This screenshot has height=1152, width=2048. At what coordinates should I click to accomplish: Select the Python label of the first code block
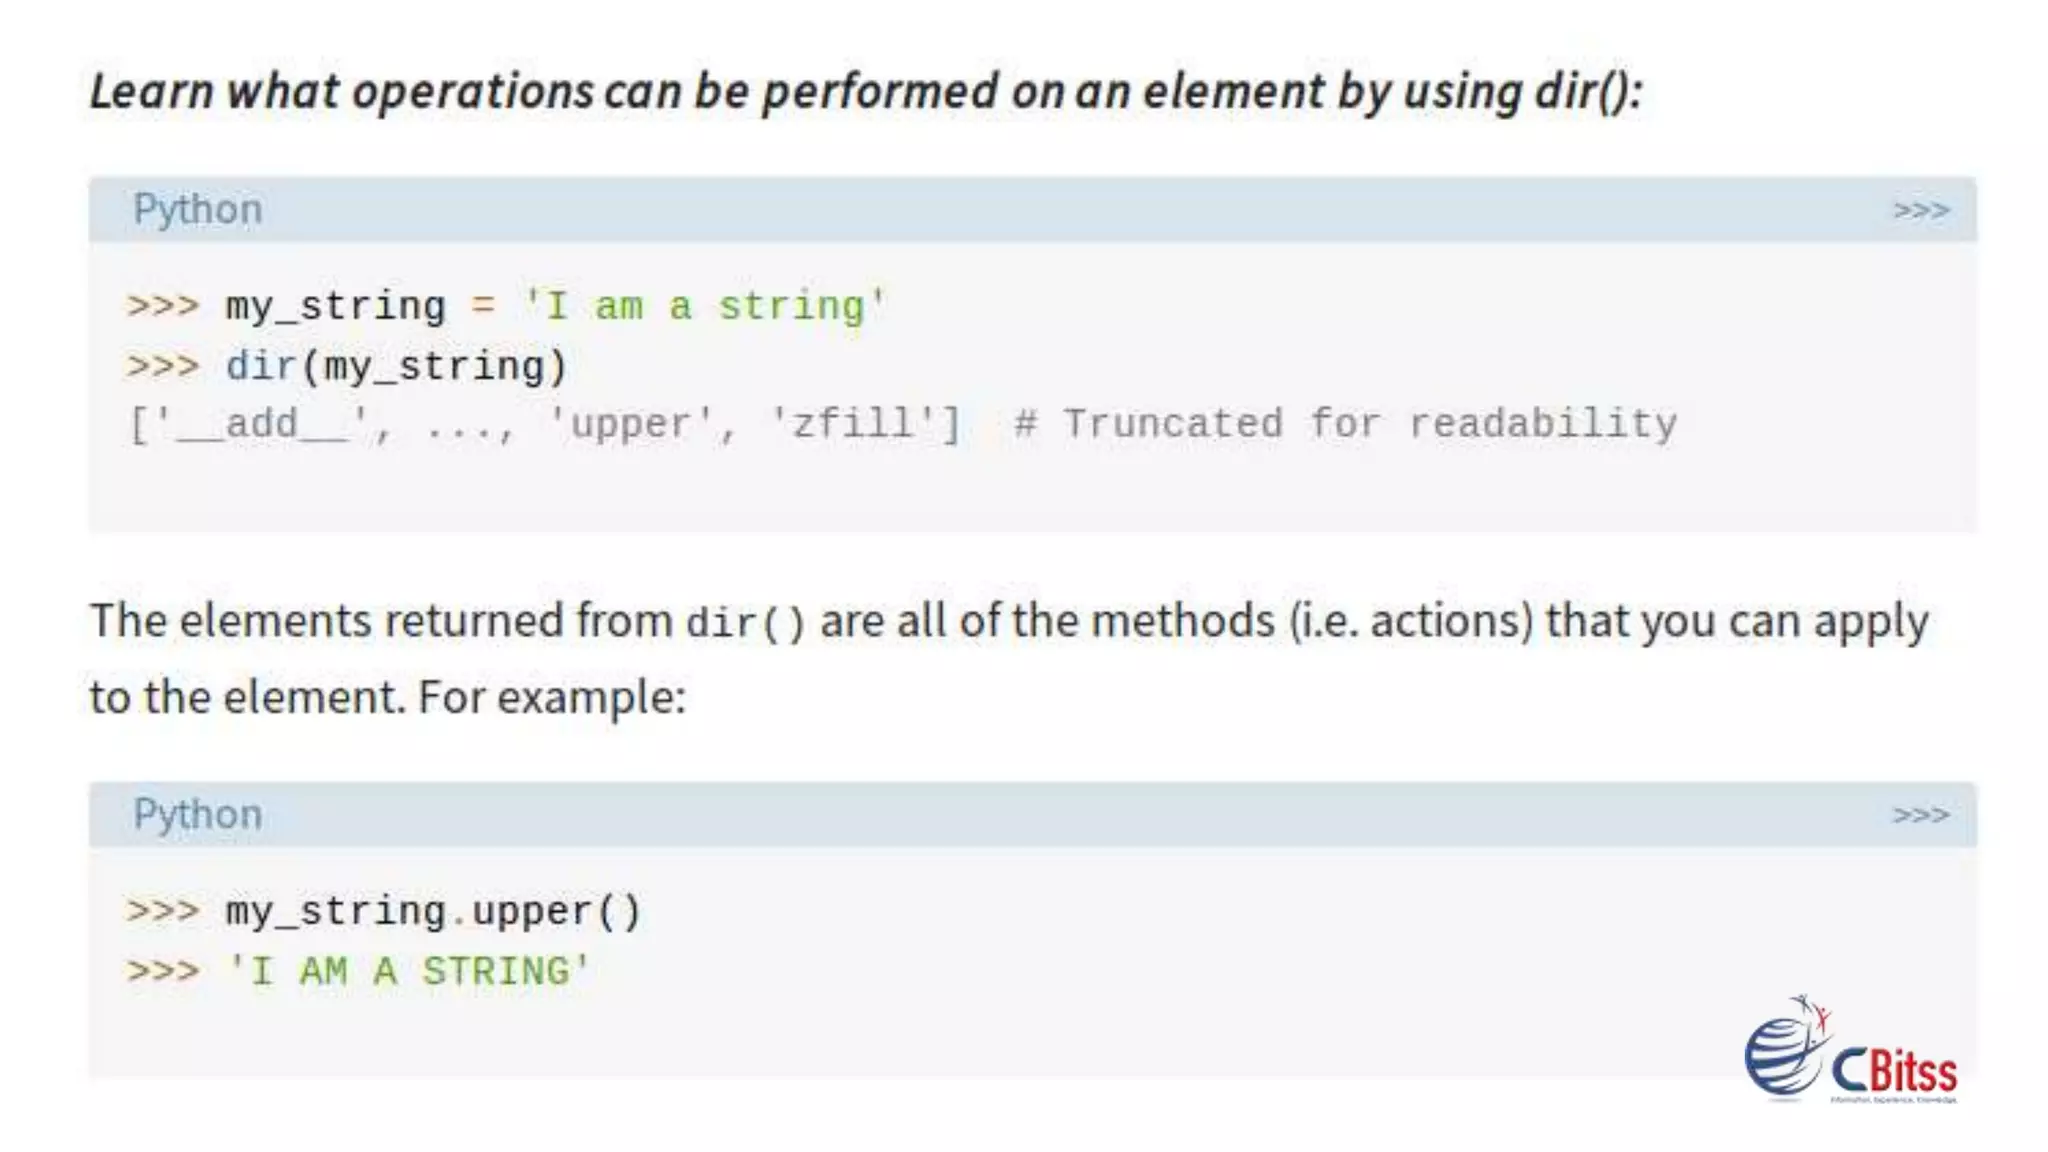click(x=198, y=210)
